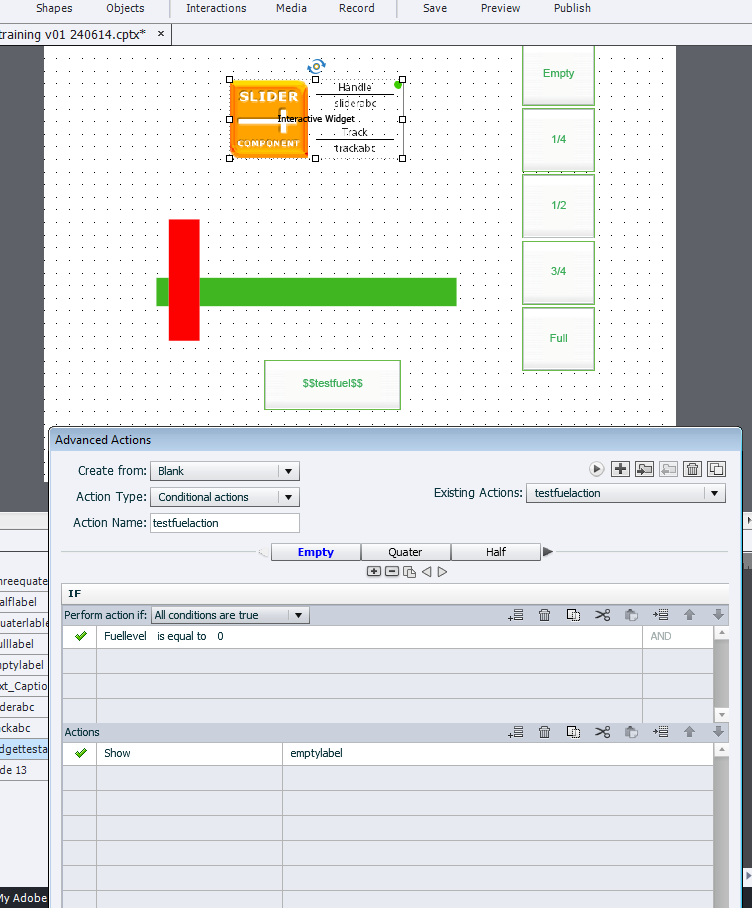Select the Empty decision tab
The height and width of the screenshot is (912, 756).
(318, 554)
